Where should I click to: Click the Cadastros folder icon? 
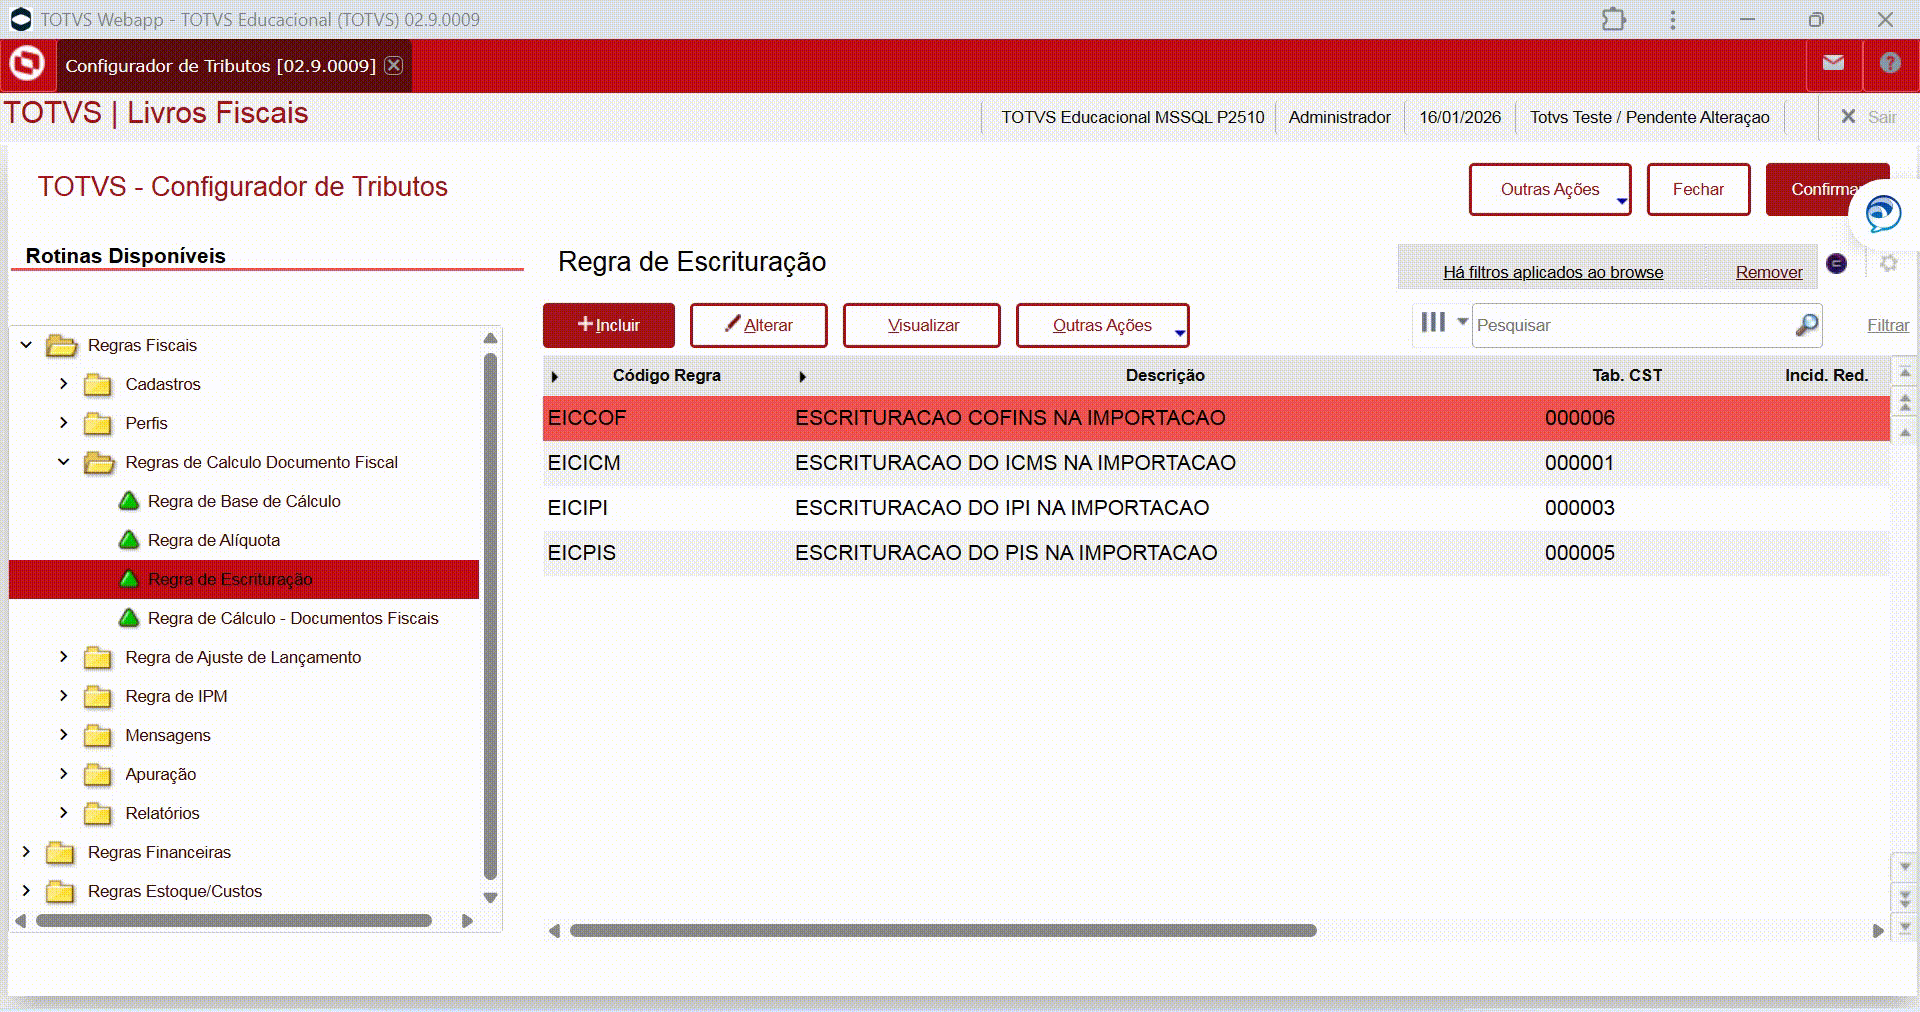(98, 384)
